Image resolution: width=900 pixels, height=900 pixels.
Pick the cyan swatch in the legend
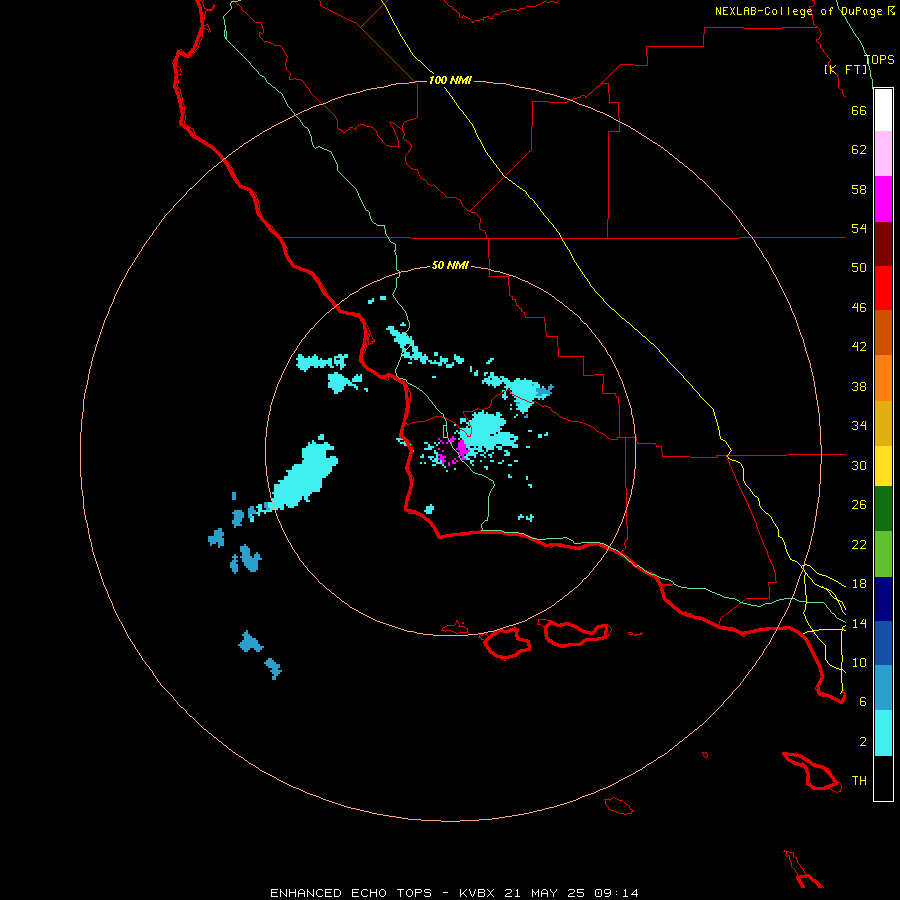click(x=883, y=733)
